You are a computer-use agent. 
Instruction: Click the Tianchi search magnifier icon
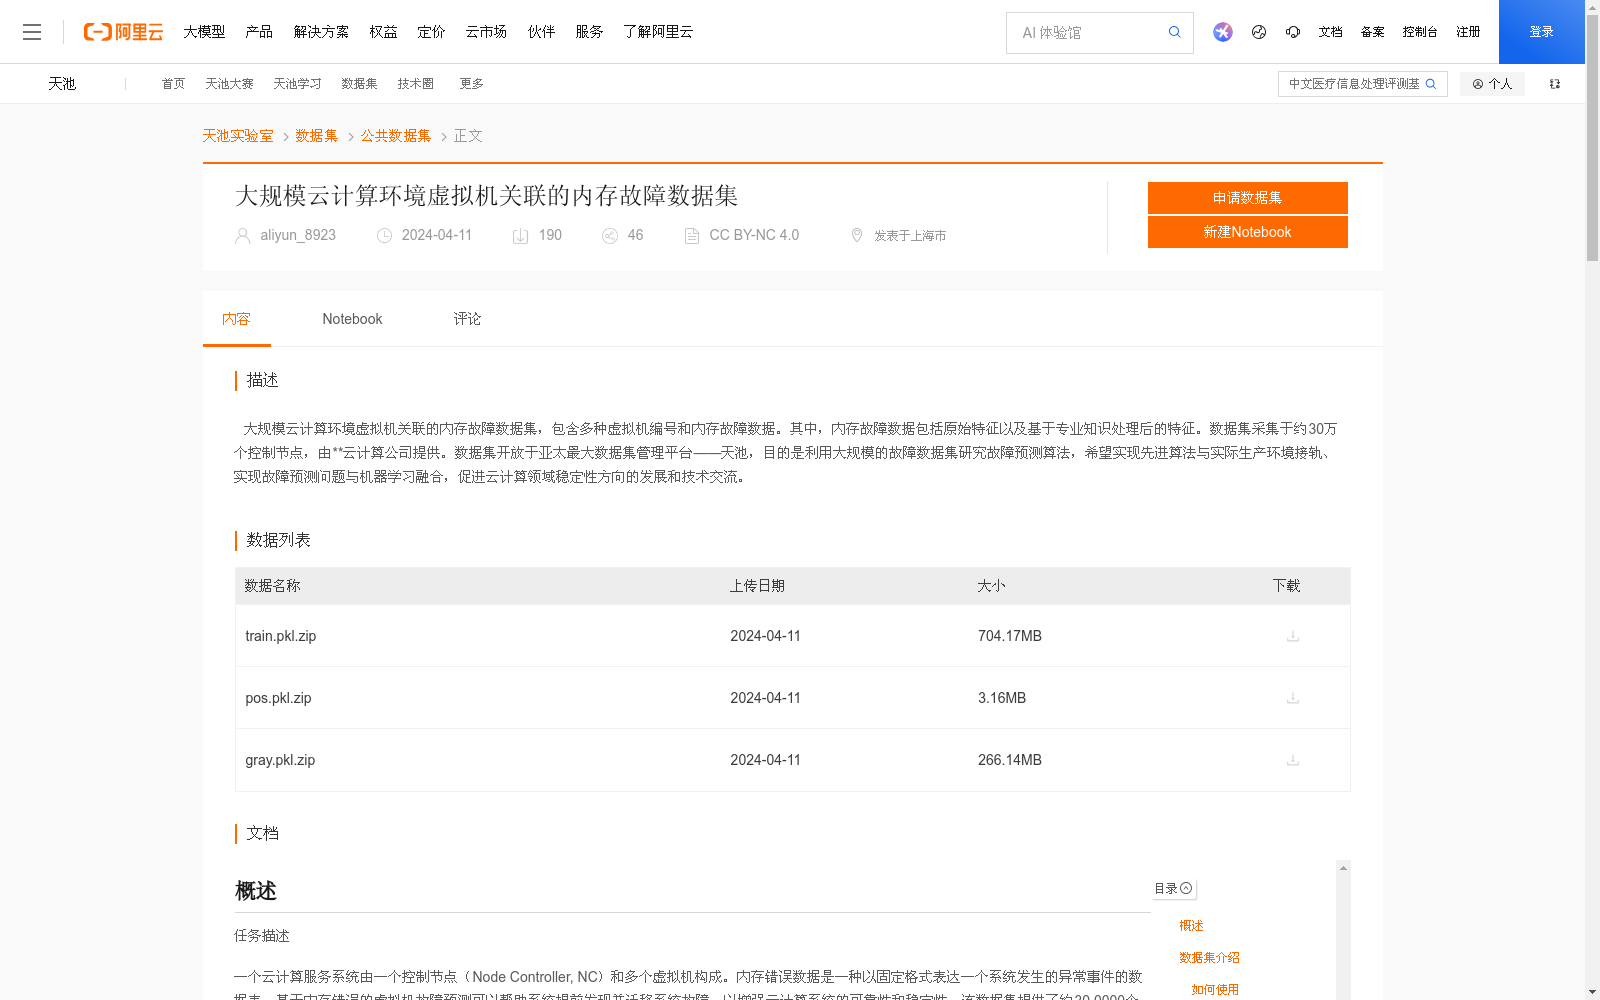(x=1431, y=84)
